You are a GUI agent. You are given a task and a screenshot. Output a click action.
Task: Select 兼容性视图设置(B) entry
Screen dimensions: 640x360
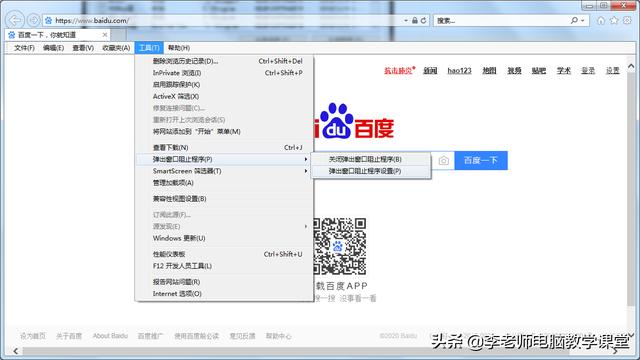point(224,199)
